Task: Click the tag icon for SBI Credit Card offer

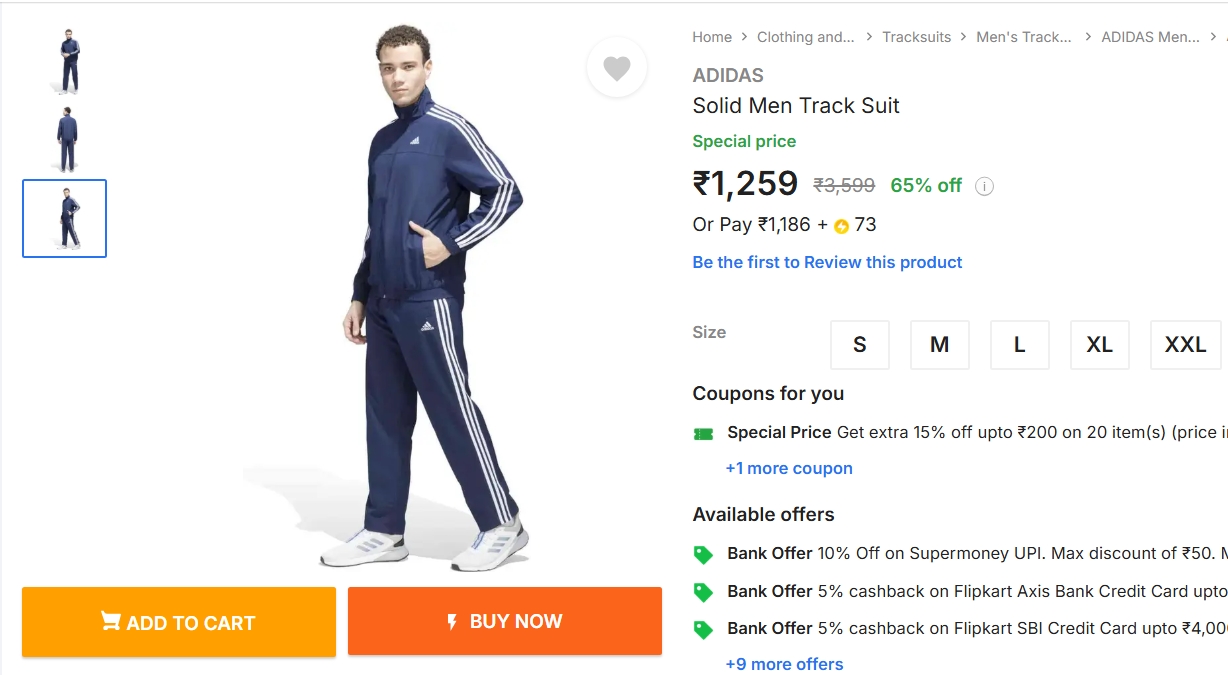Action: point(703,628)
